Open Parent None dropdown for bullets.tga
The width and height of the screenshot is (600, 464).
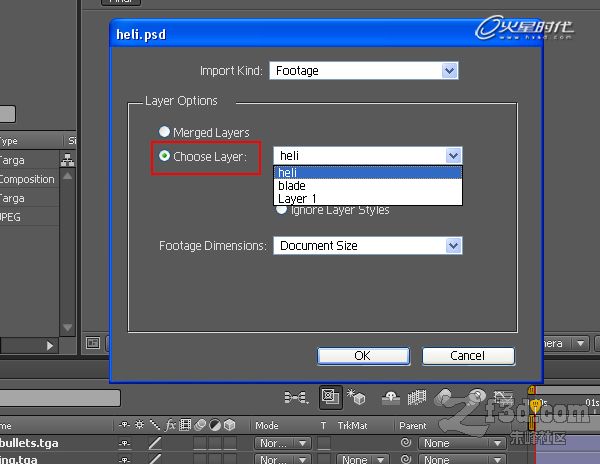(462, 443)
